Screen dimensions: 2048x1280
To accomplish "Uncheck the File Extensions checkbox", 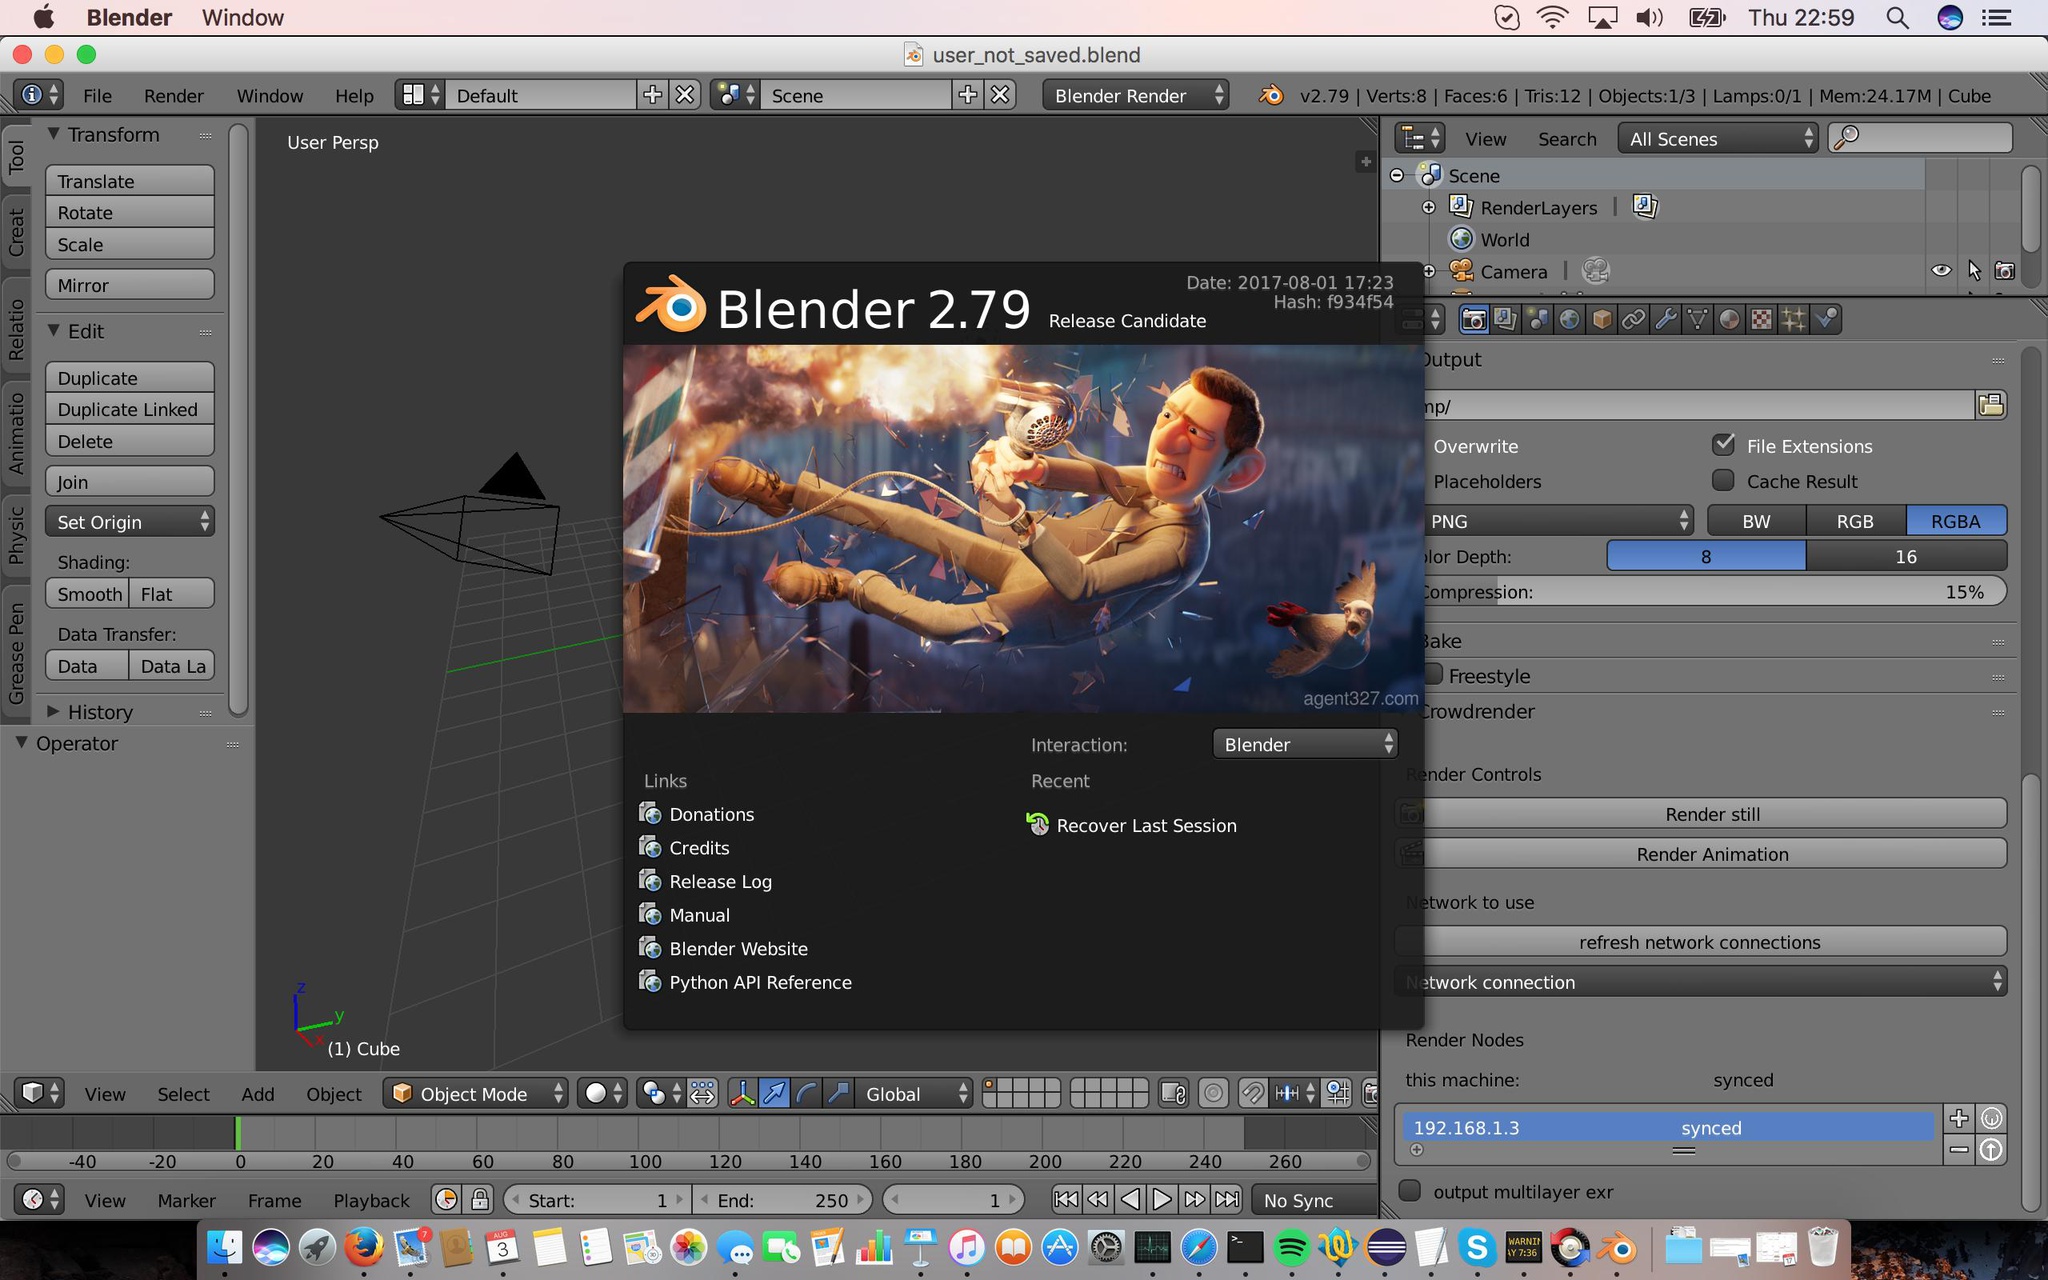I will pyautogui.click(x=1723, y=445).
